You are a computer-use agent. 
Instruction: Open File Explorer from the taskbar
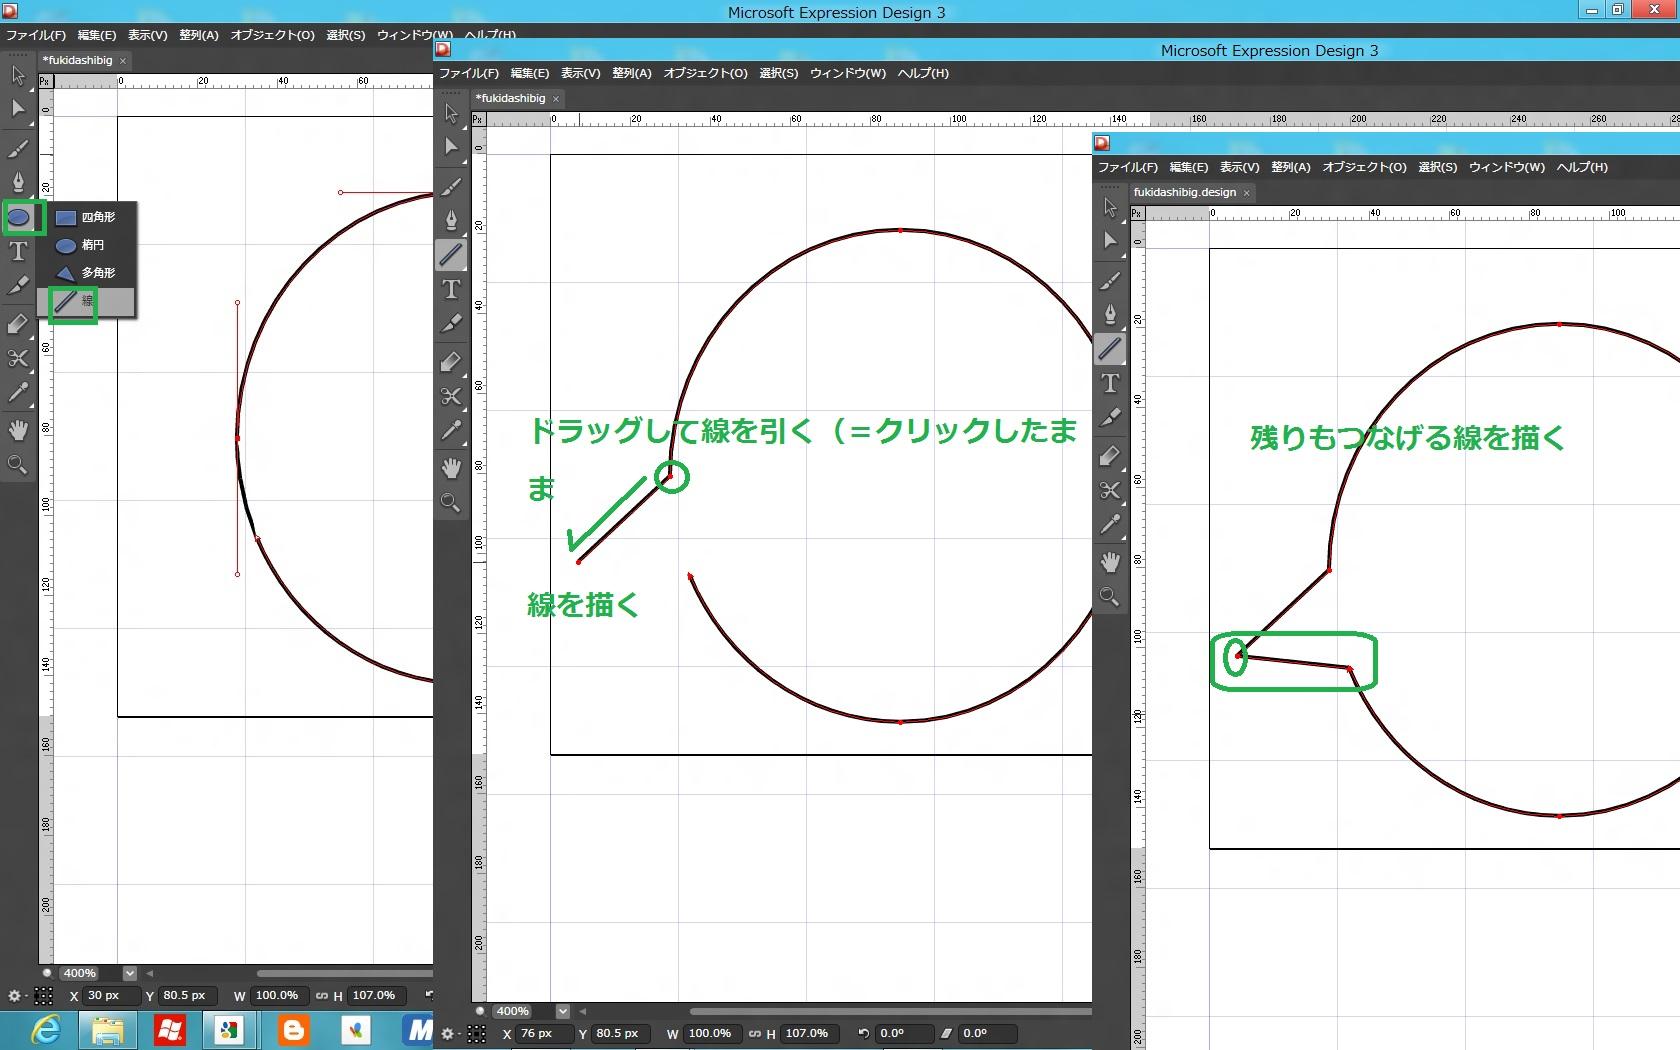click(108, 1030)
